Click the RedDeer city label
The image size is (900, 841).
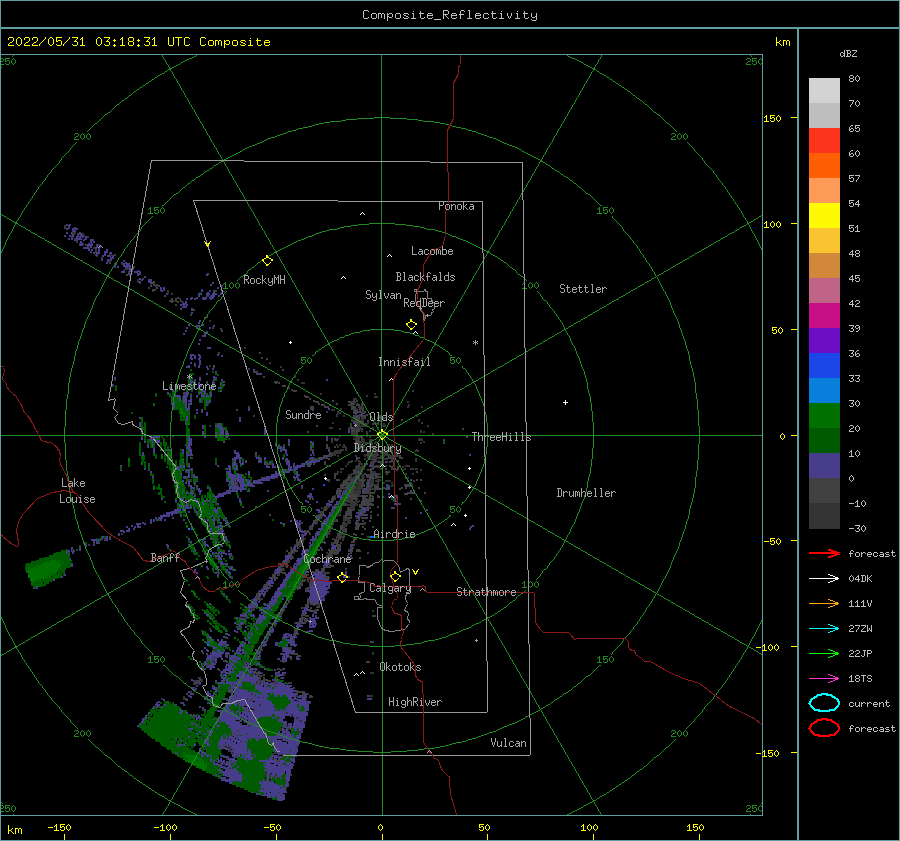[424, 303]
